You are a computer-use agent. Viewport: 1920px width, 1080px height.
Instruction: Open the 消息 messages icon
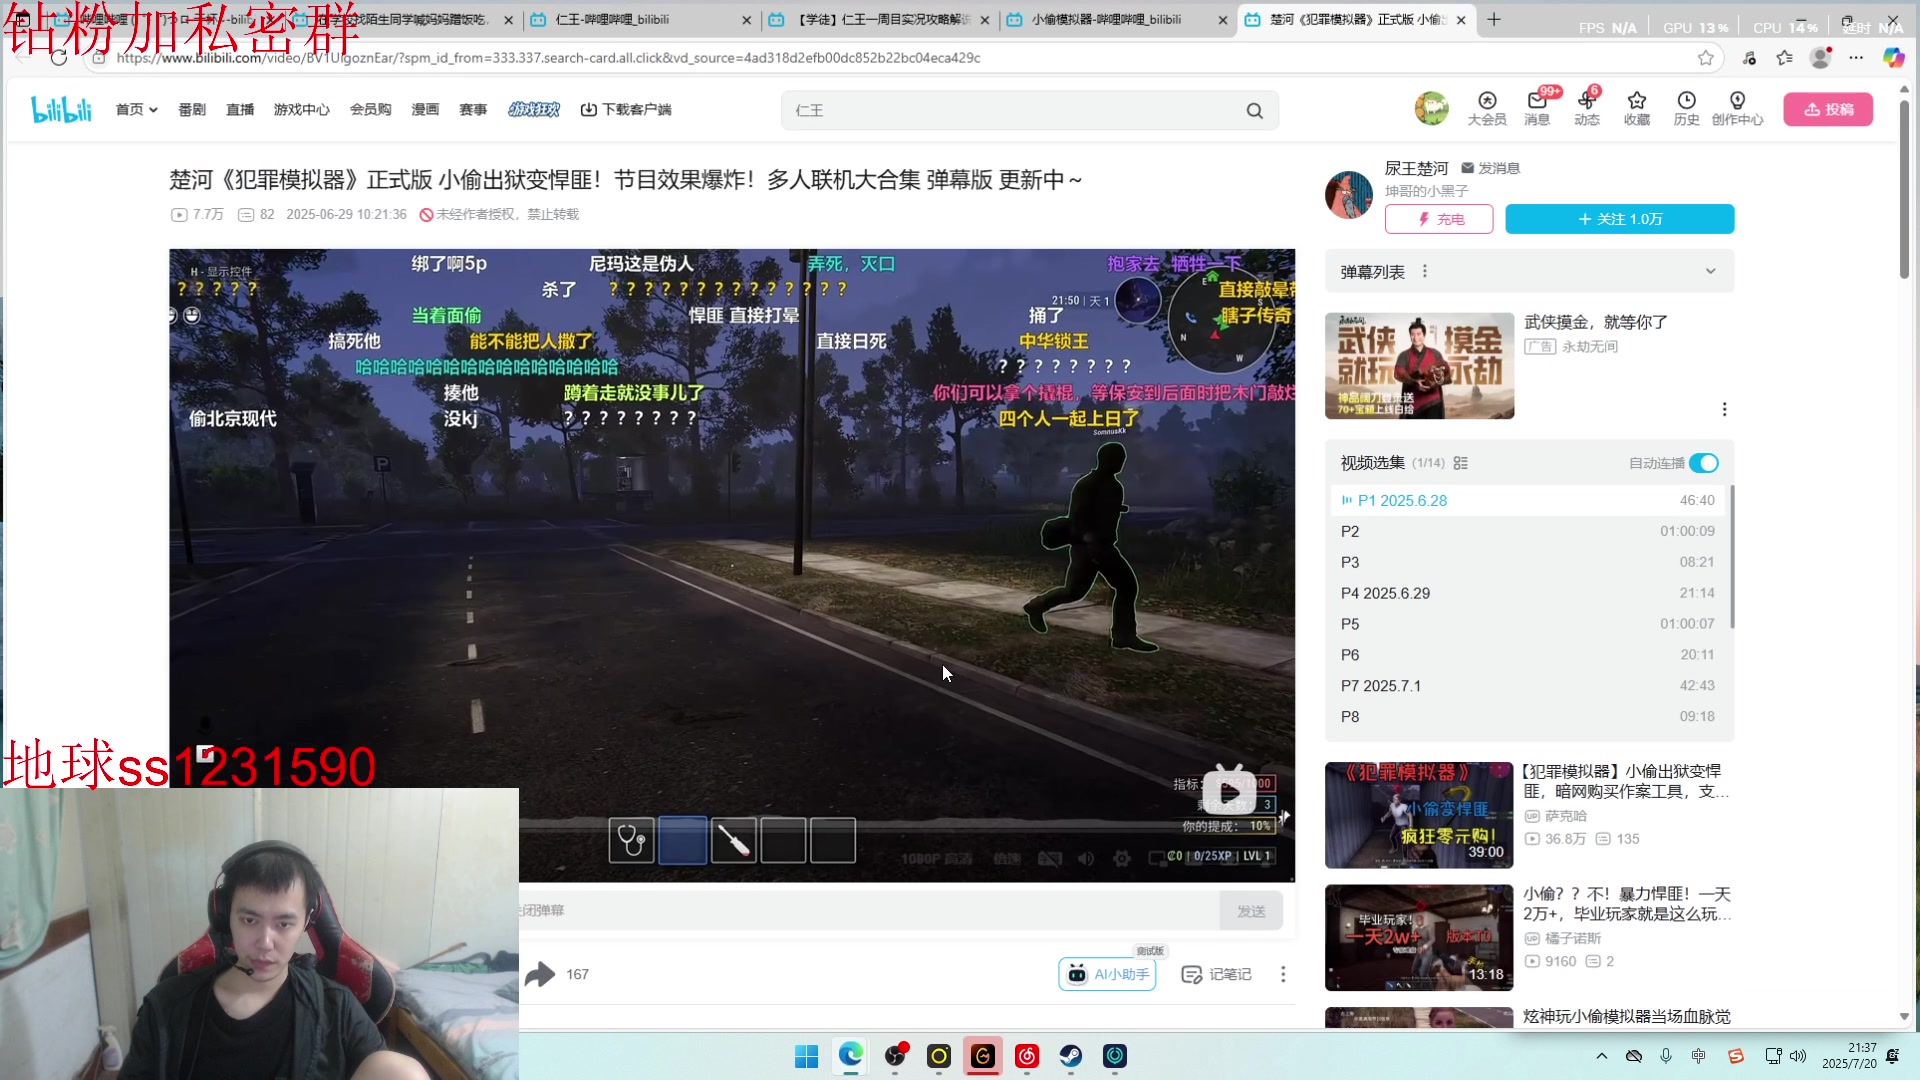(x=1537, y=108)
